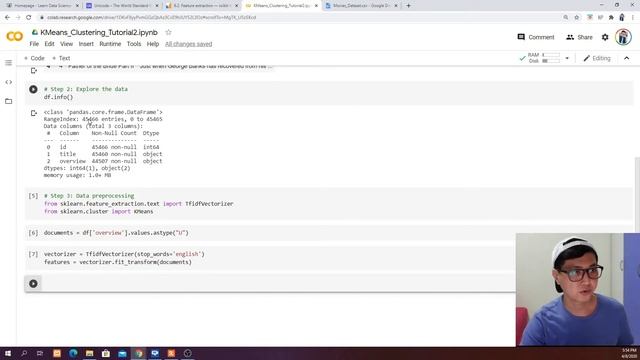Open the table of contents sidebar icon
Viewport: 640px width, 360px height.
click(x=9, y=63)
